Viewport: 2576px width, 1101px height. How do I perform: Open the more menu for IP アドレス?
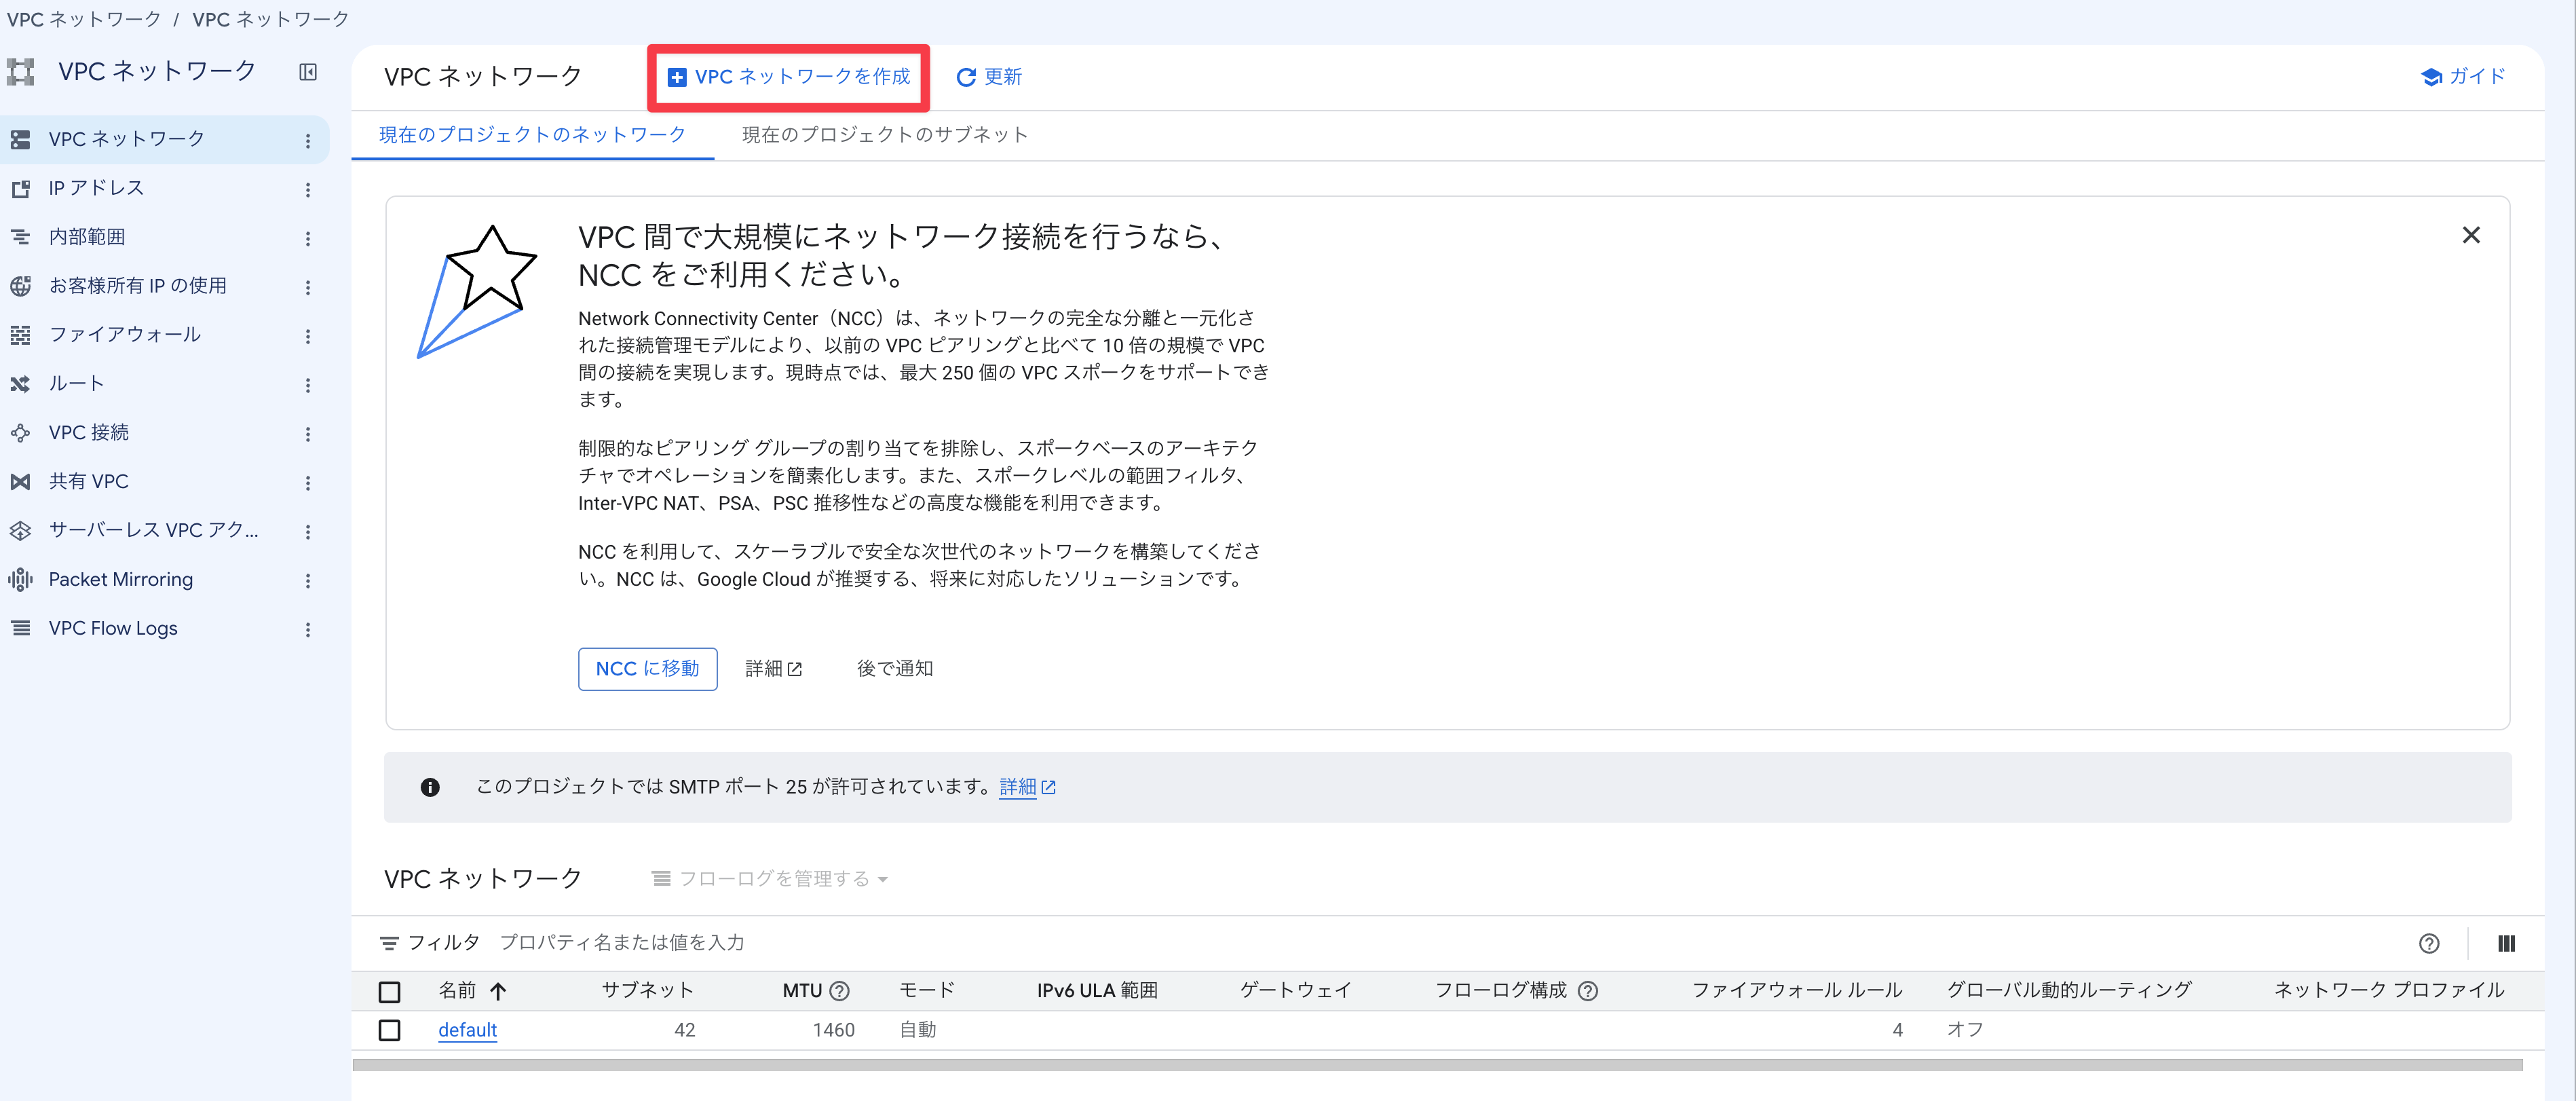(x=308, y=190)
